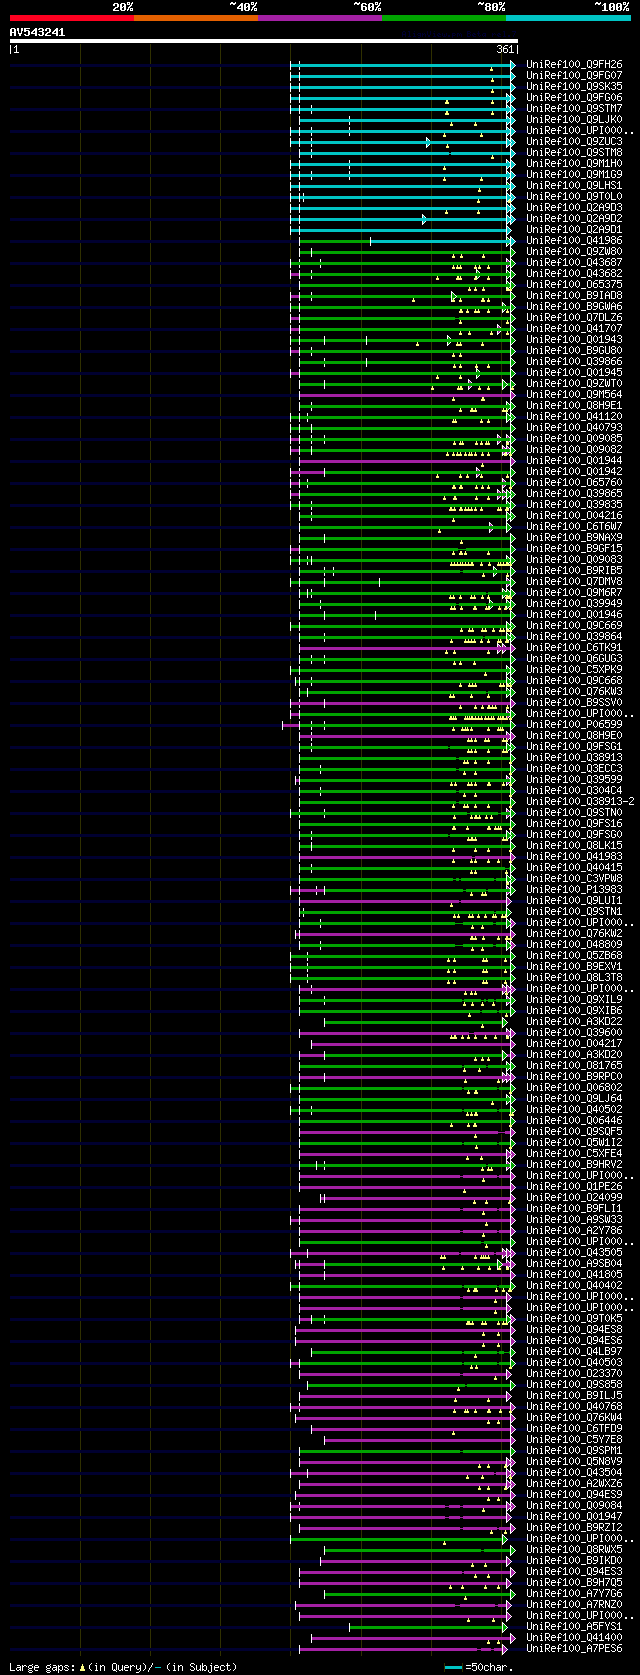Click the AV543241 query label

[x=37, y=32]
